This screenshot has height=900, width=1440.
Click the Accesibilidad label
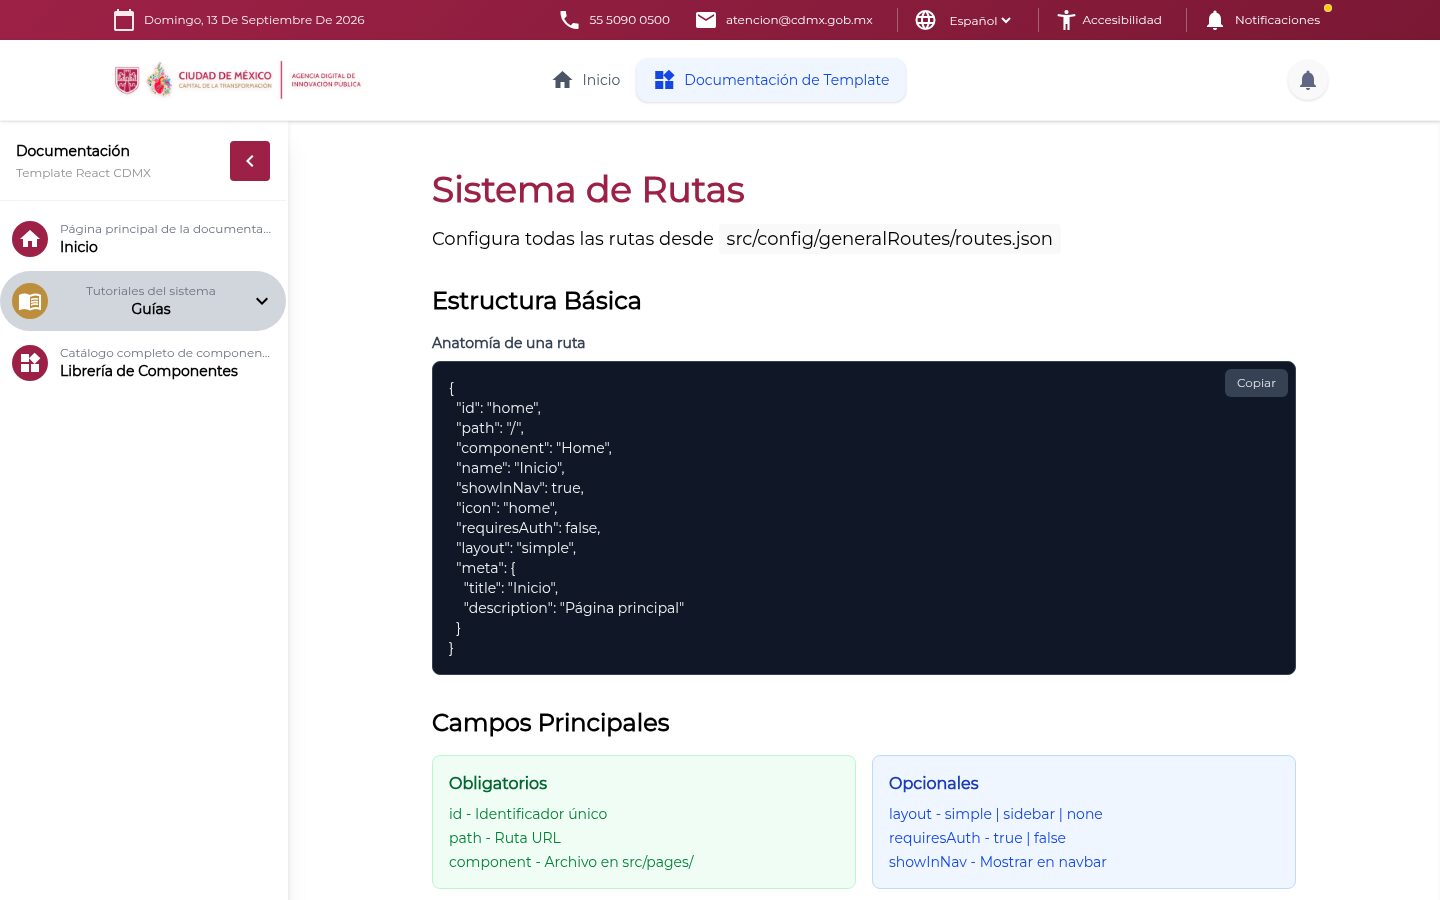1122,20
